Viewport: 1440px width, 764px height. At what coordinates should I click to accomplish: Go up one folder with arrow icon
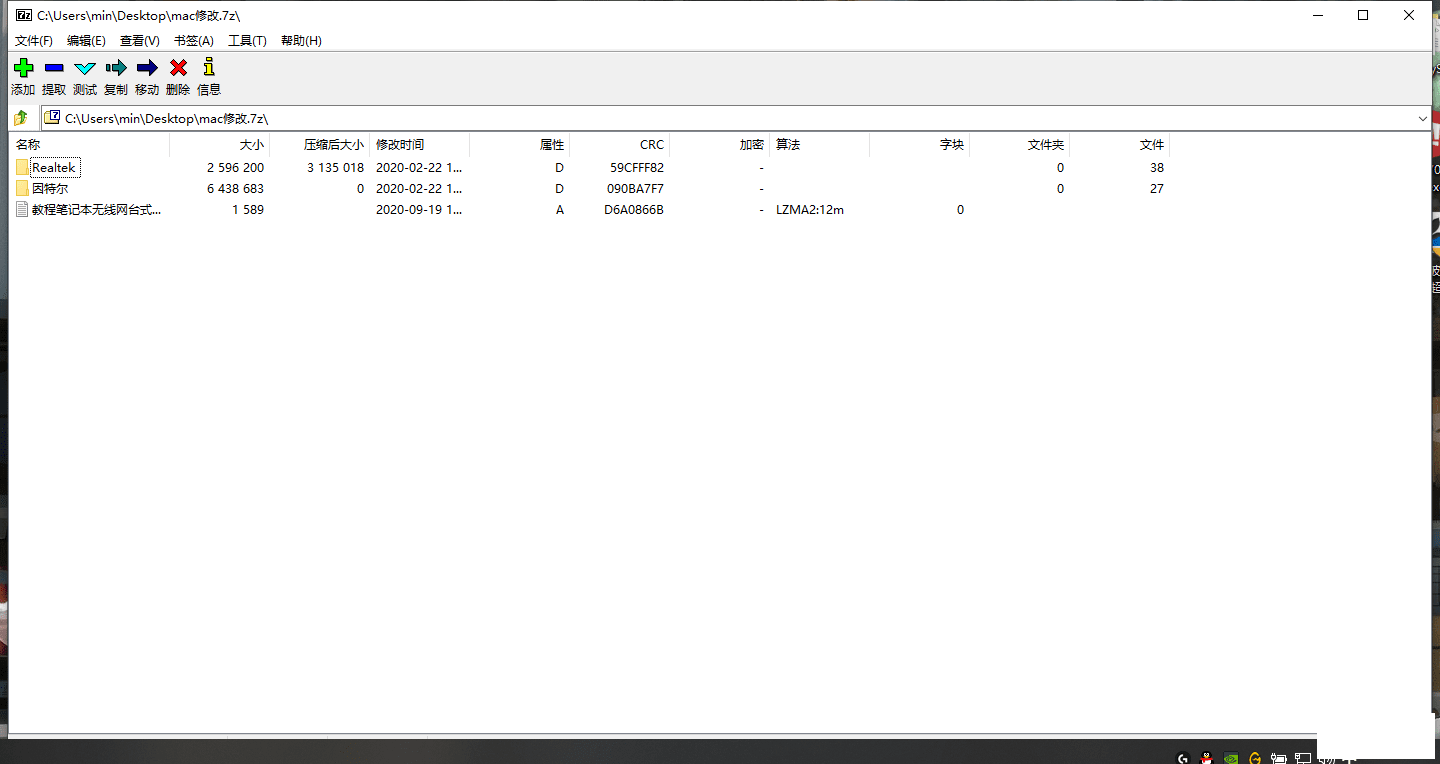pos(21,118)
